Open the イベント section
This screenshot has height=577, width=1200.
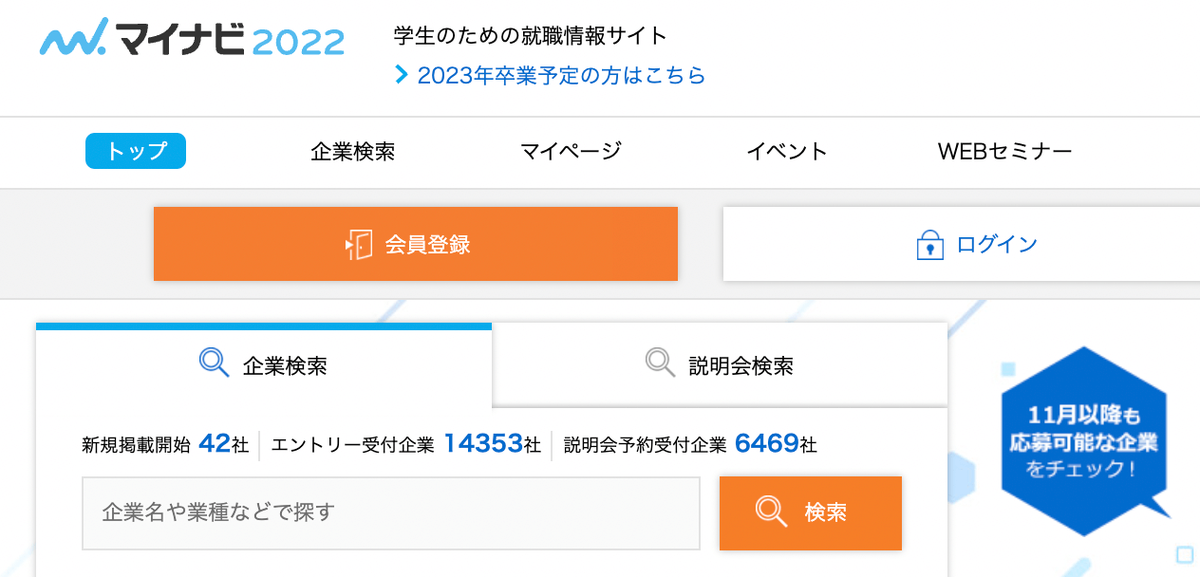pyautogui.click(x=788, y=151)
